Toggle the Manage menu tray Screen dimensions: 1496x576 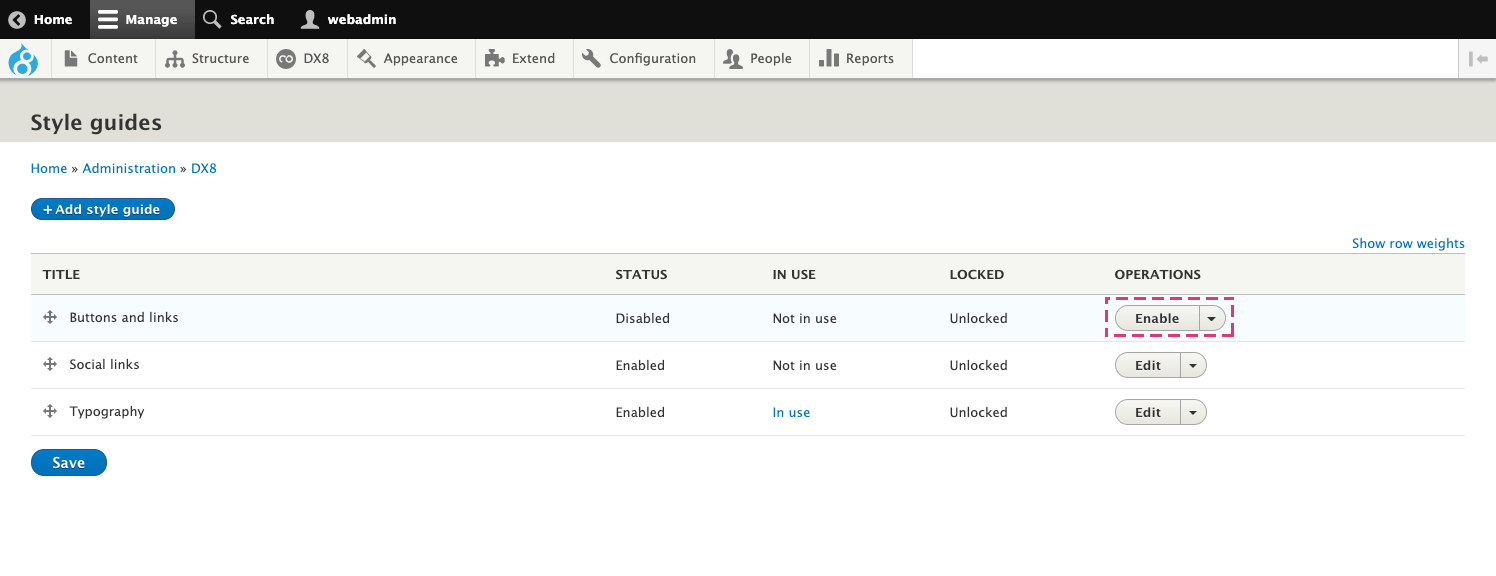pyautogui.click(x=138, y=19)
